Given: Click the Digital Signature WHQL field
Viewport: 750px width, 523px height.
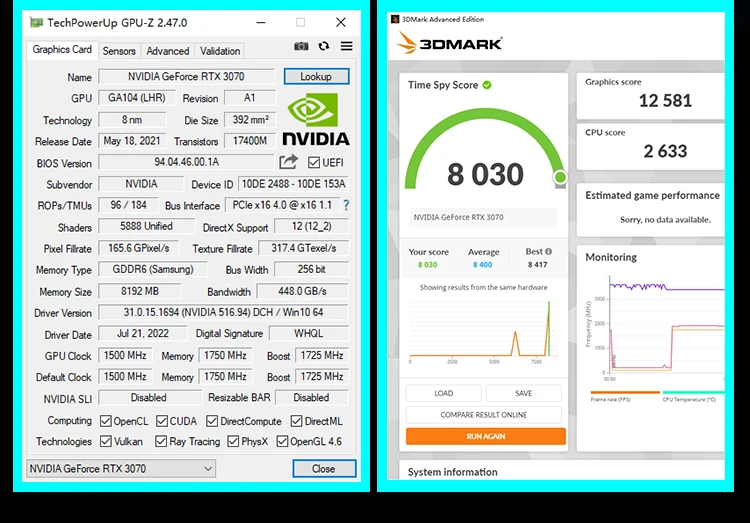Looking at the screenshot, I should 309,334.
